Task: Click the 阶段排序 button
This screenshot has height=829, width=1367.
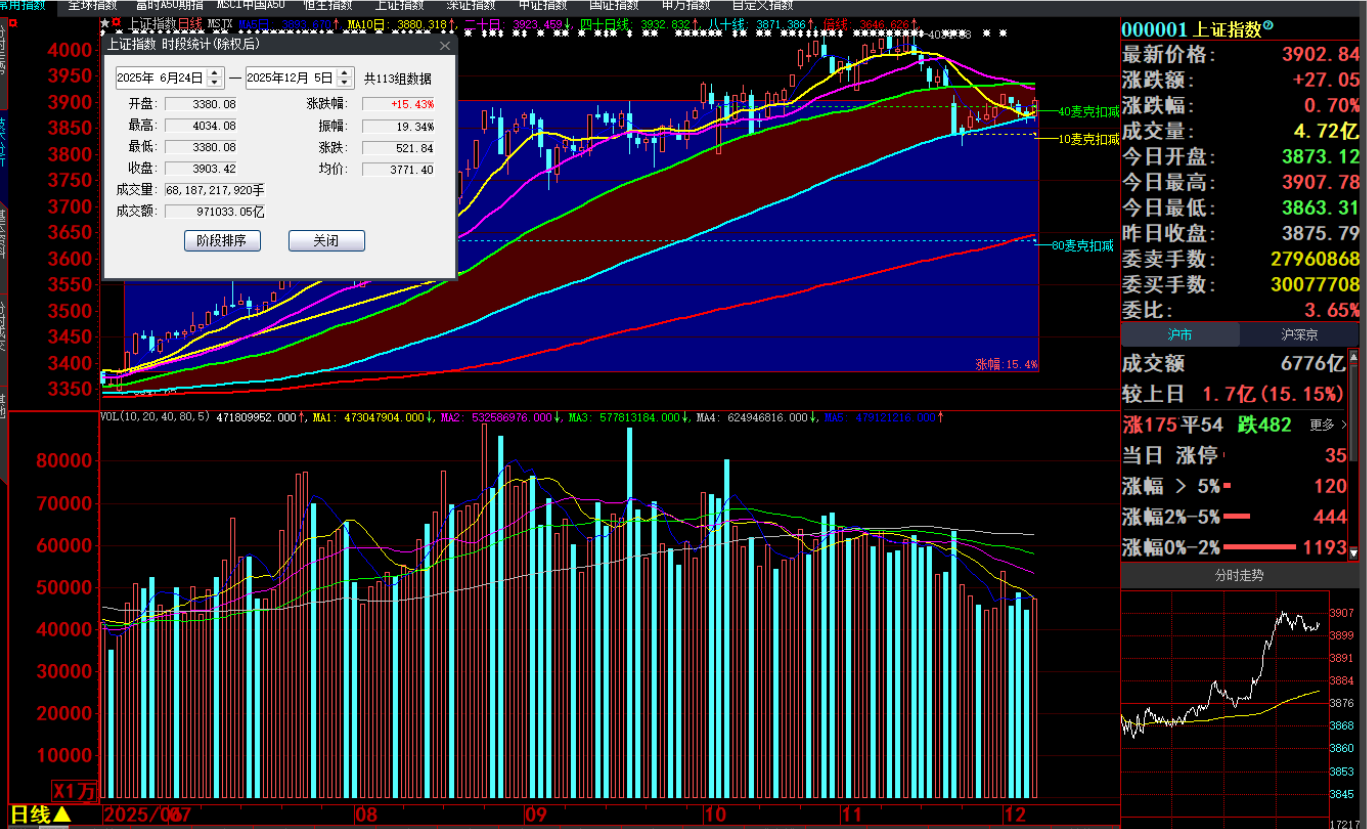Action: point(222,241)
